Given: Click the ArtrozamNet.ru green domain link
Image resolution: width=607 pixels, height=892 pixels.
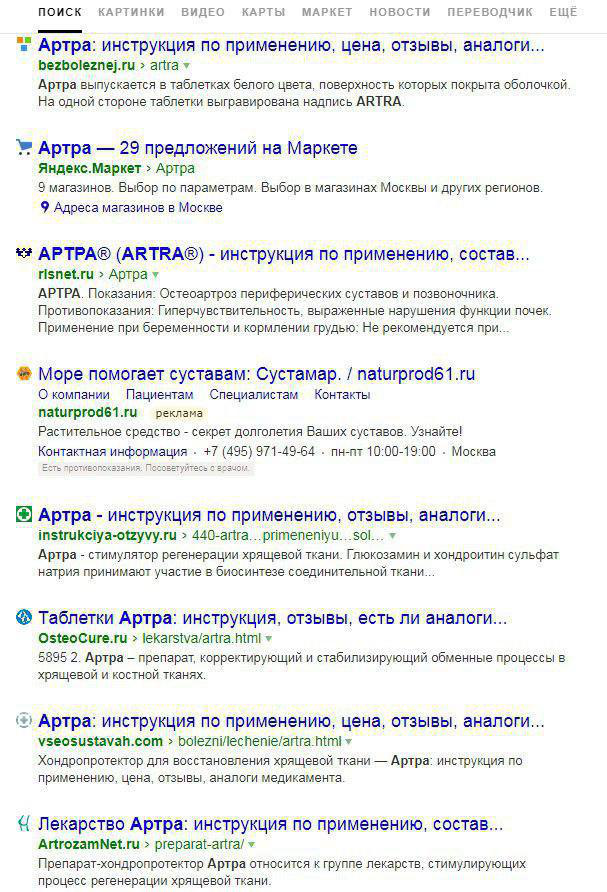Looking at the screenshot, I should [89, 844].
